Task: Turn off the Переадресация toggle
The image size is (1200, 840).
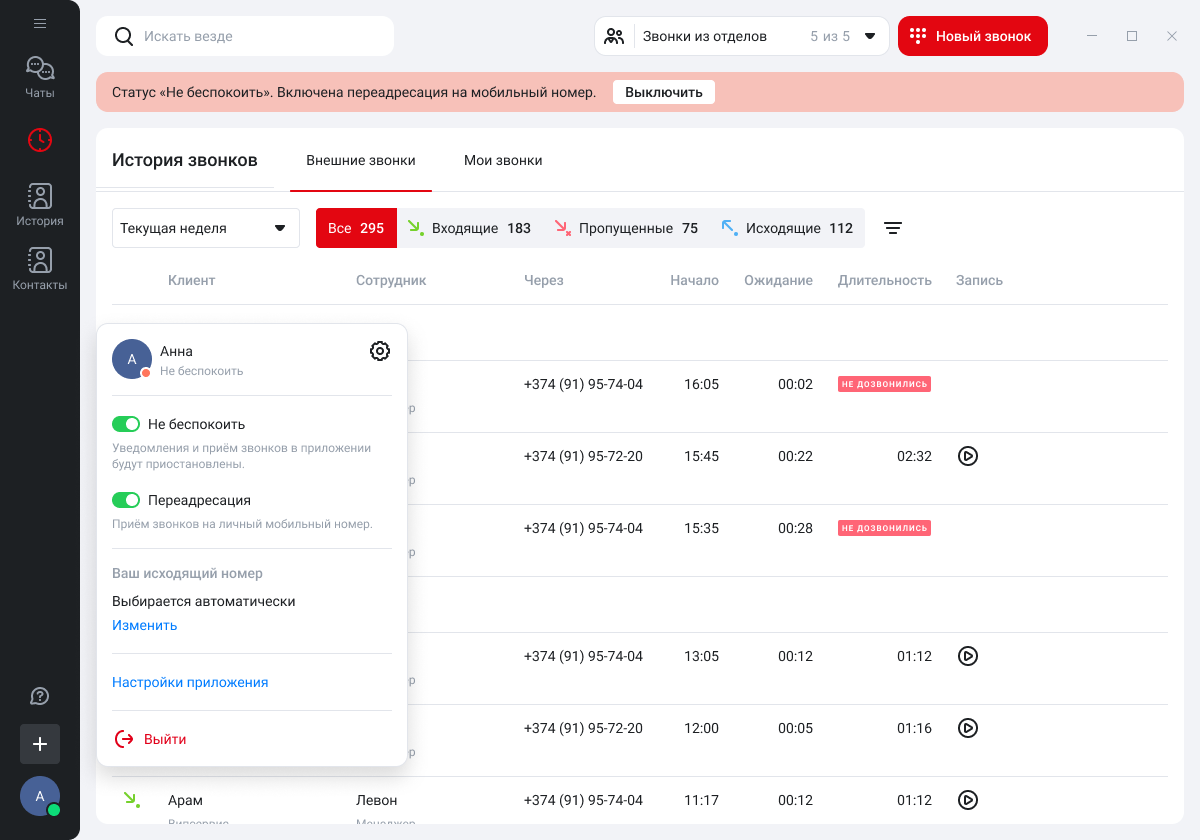Action: (x=126, y=500)
